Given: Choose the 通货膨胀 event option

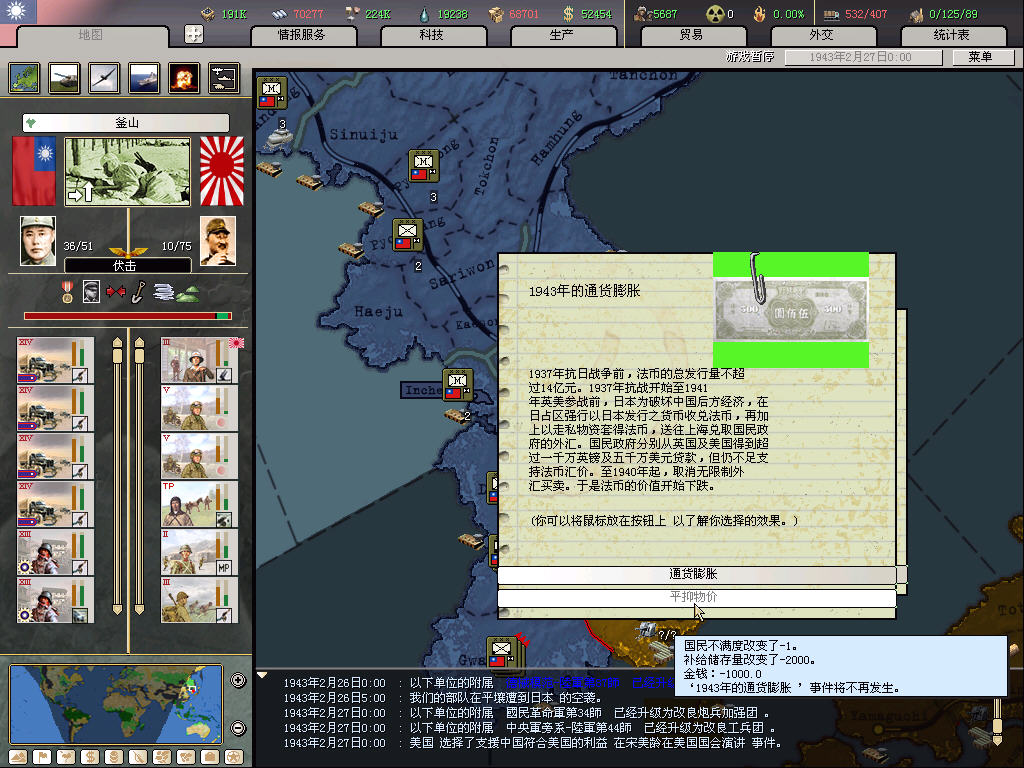Looking at the screenshot, I should pos(696,574).
